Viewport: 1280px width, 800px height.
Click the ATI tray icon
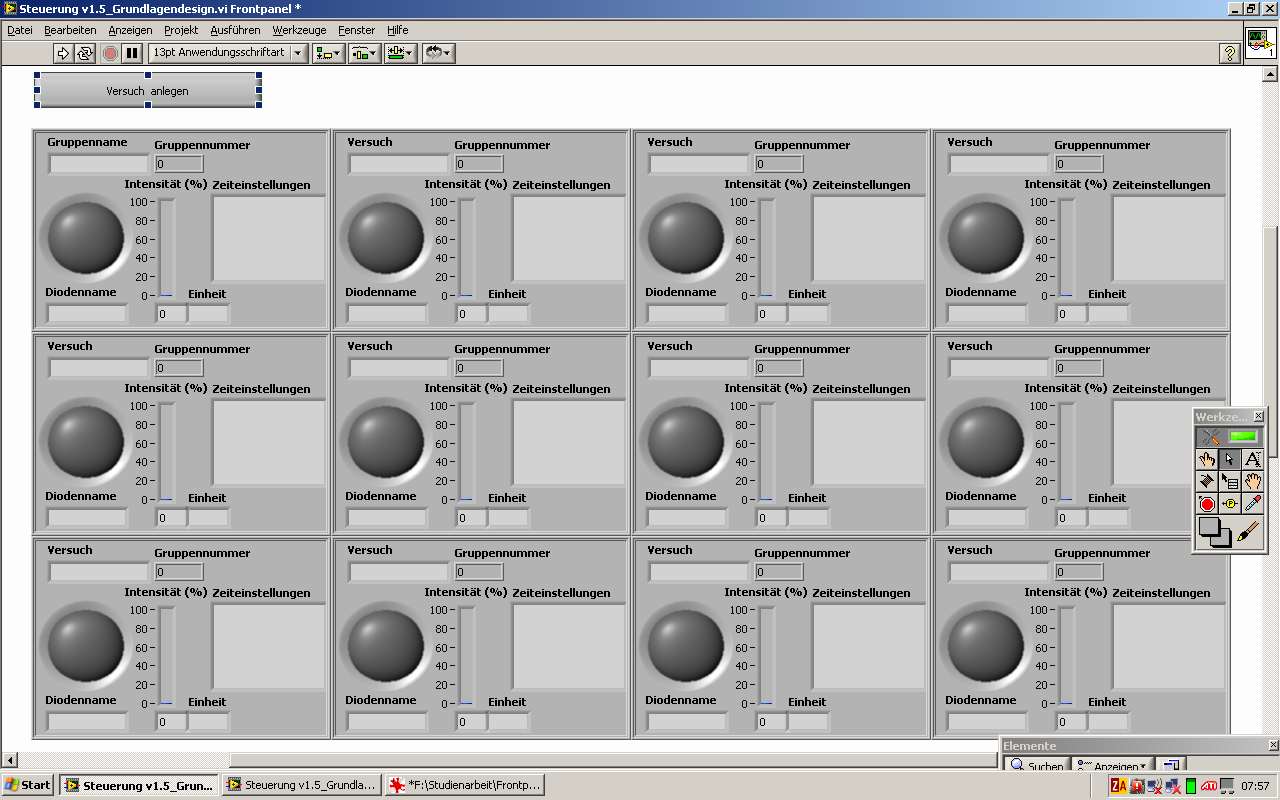[1209, 786]
